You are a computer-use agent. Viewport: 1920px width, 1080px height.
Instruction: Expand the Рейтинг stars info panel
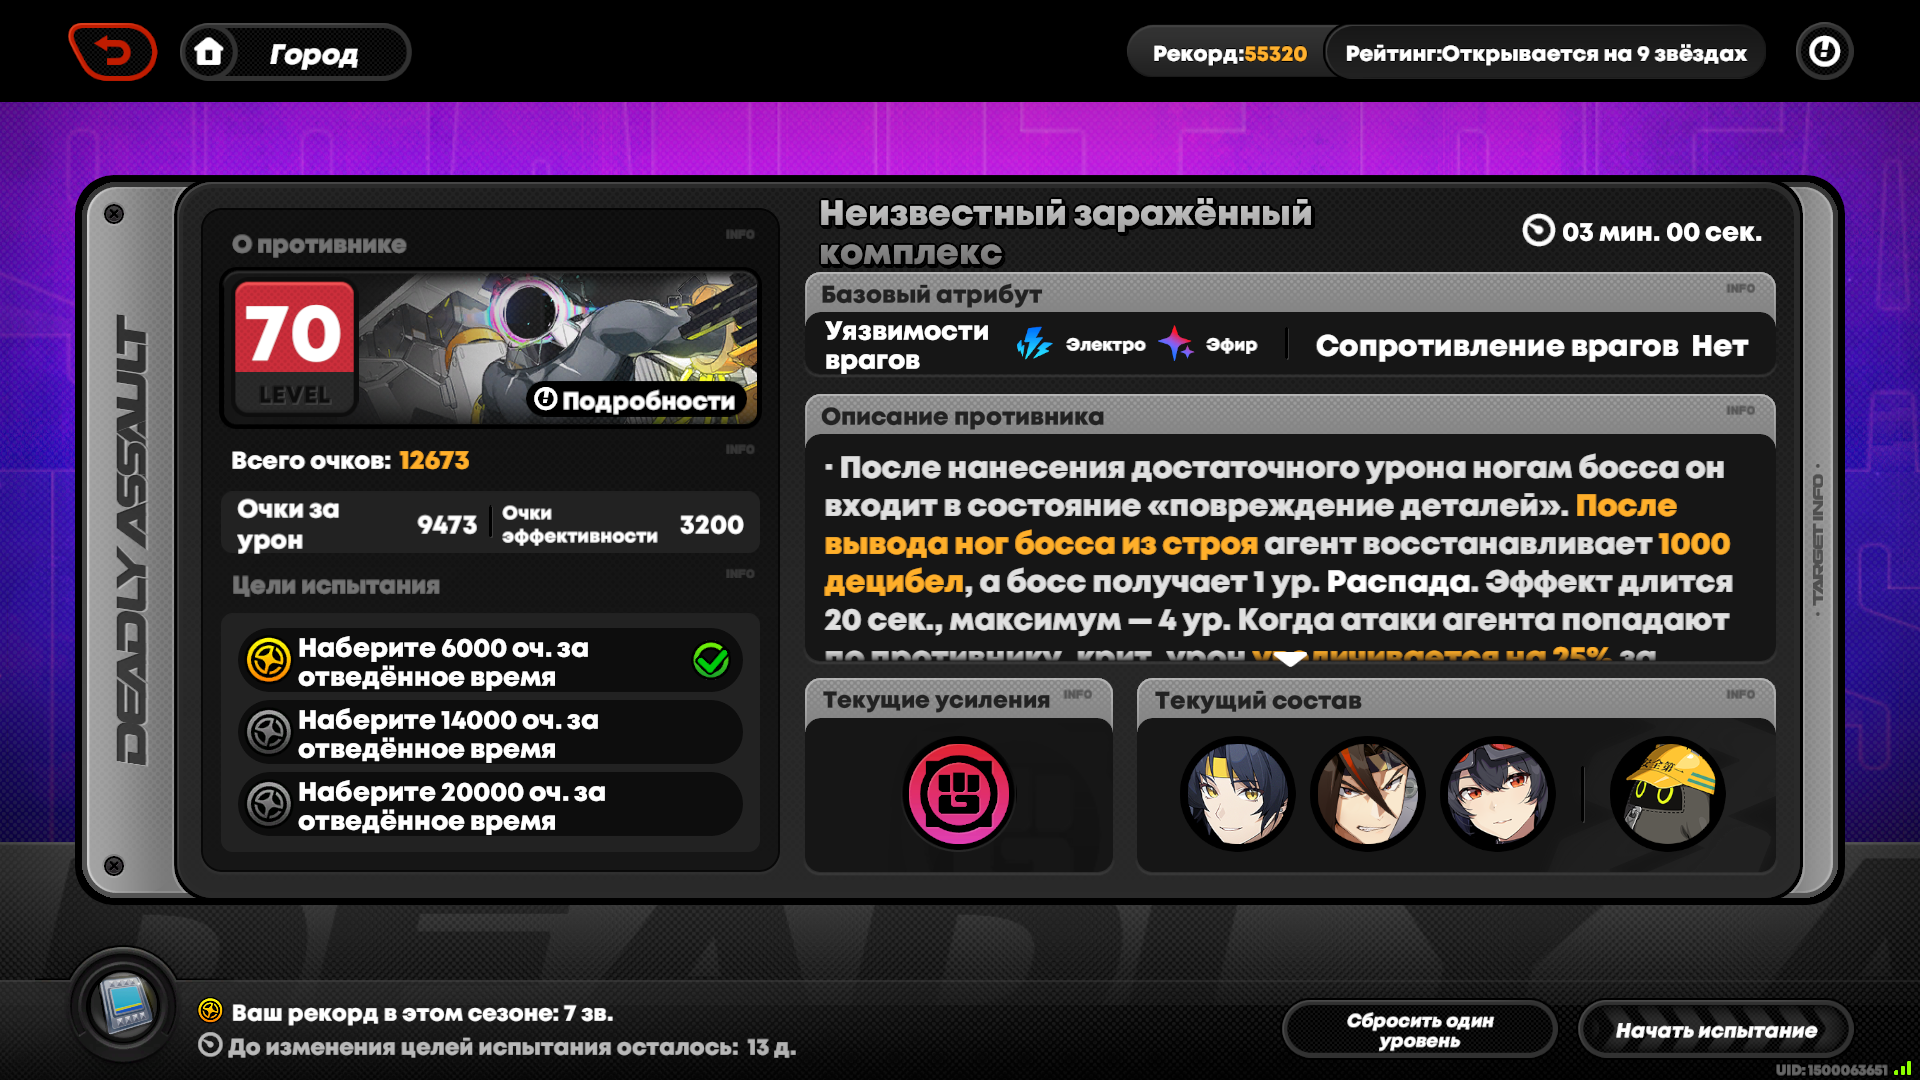(1545, 53)
